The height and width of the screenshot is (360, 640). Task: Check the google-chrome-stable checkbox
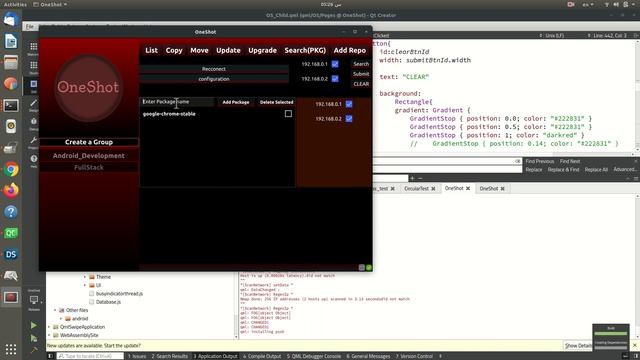(x=288, y=114)
